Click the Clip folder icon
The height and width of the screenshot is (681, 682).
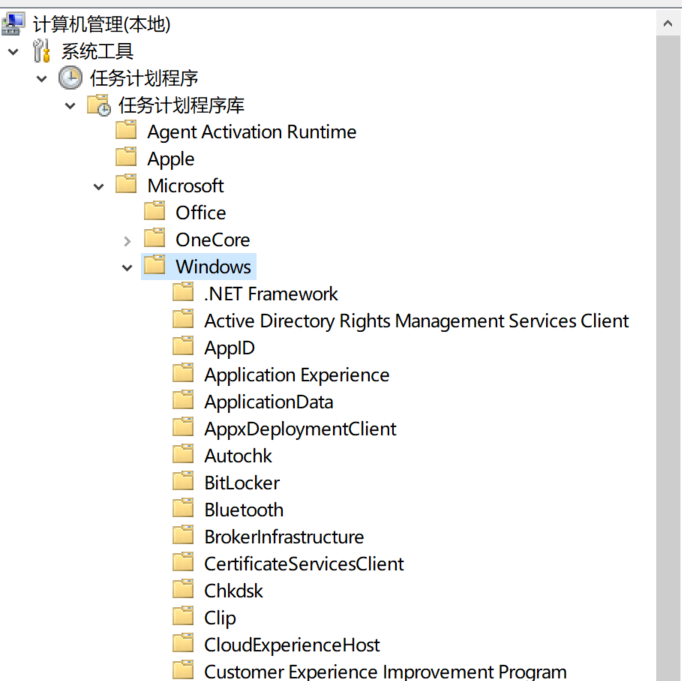coord(183,616)
